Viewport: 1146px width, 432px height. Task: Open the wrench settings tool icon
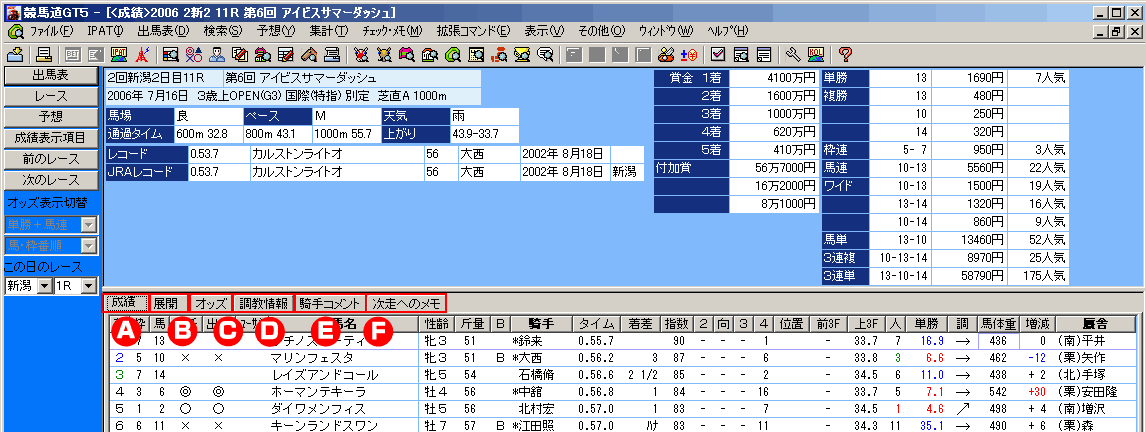click(792, 54)
